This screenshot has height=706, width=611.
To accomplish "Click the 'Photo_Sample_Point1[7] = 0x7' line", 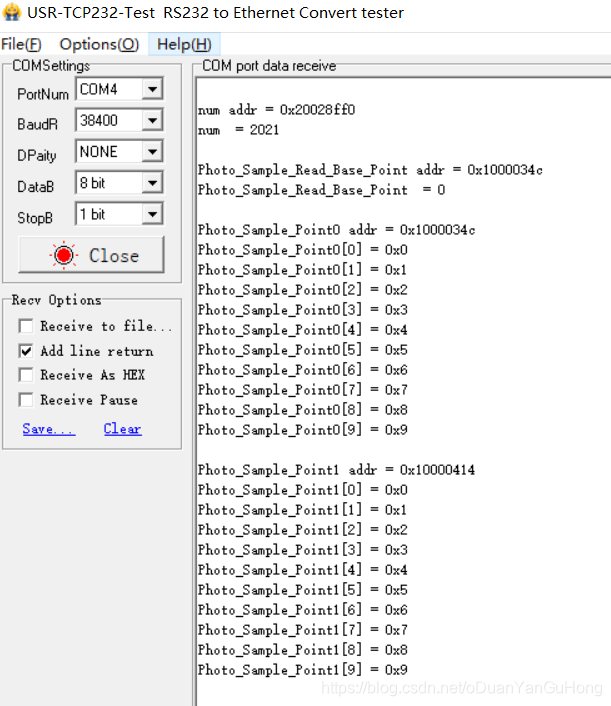I will (x=303, y=630).
